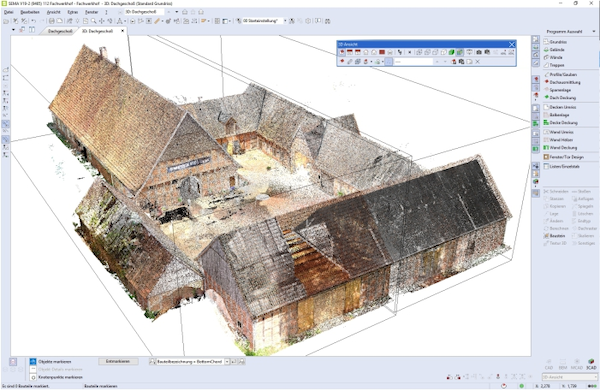Close the 3D: Dachgeschoß tab
The width and height of the screenshot is (600, 391).
122,31
